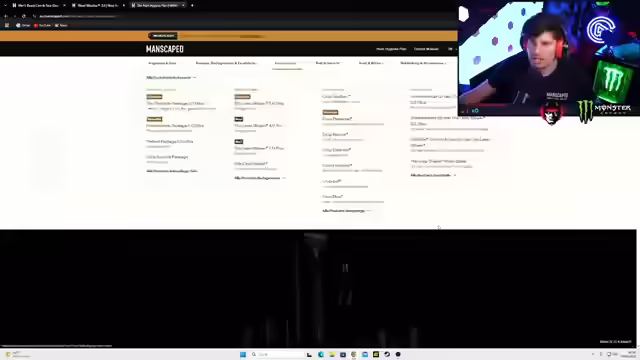Viewport: 640px width, 360px height.
Task: Open File Explorer from the taskbar
Action: point(332,354)
